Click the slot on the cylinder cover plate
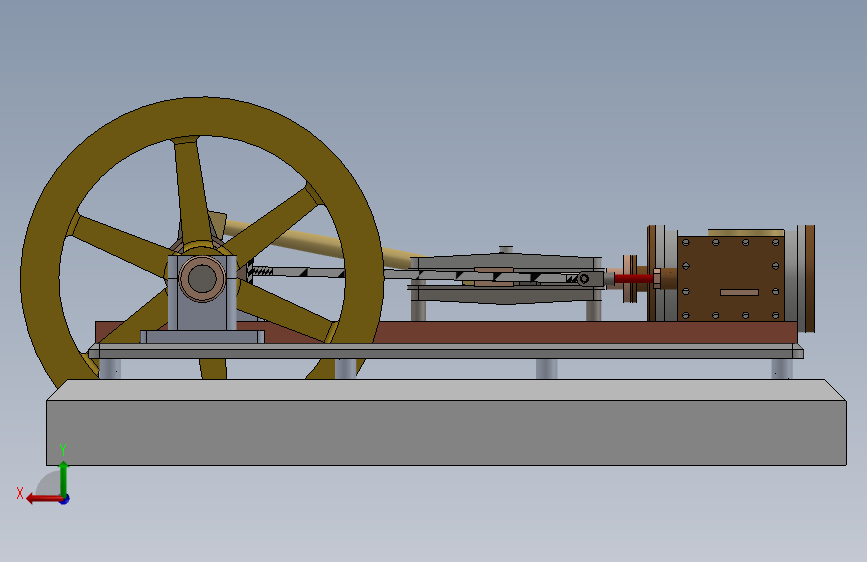The height and width of the screenshot is (562, 867). pyautogui.click(x=739, y=292)
